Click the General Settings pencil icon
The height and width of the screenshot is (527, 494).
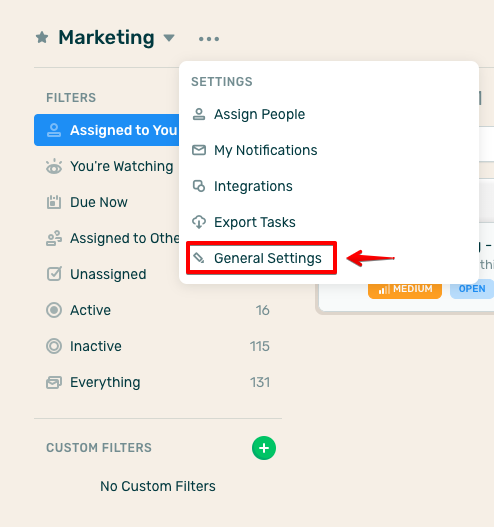click(199, 258)
